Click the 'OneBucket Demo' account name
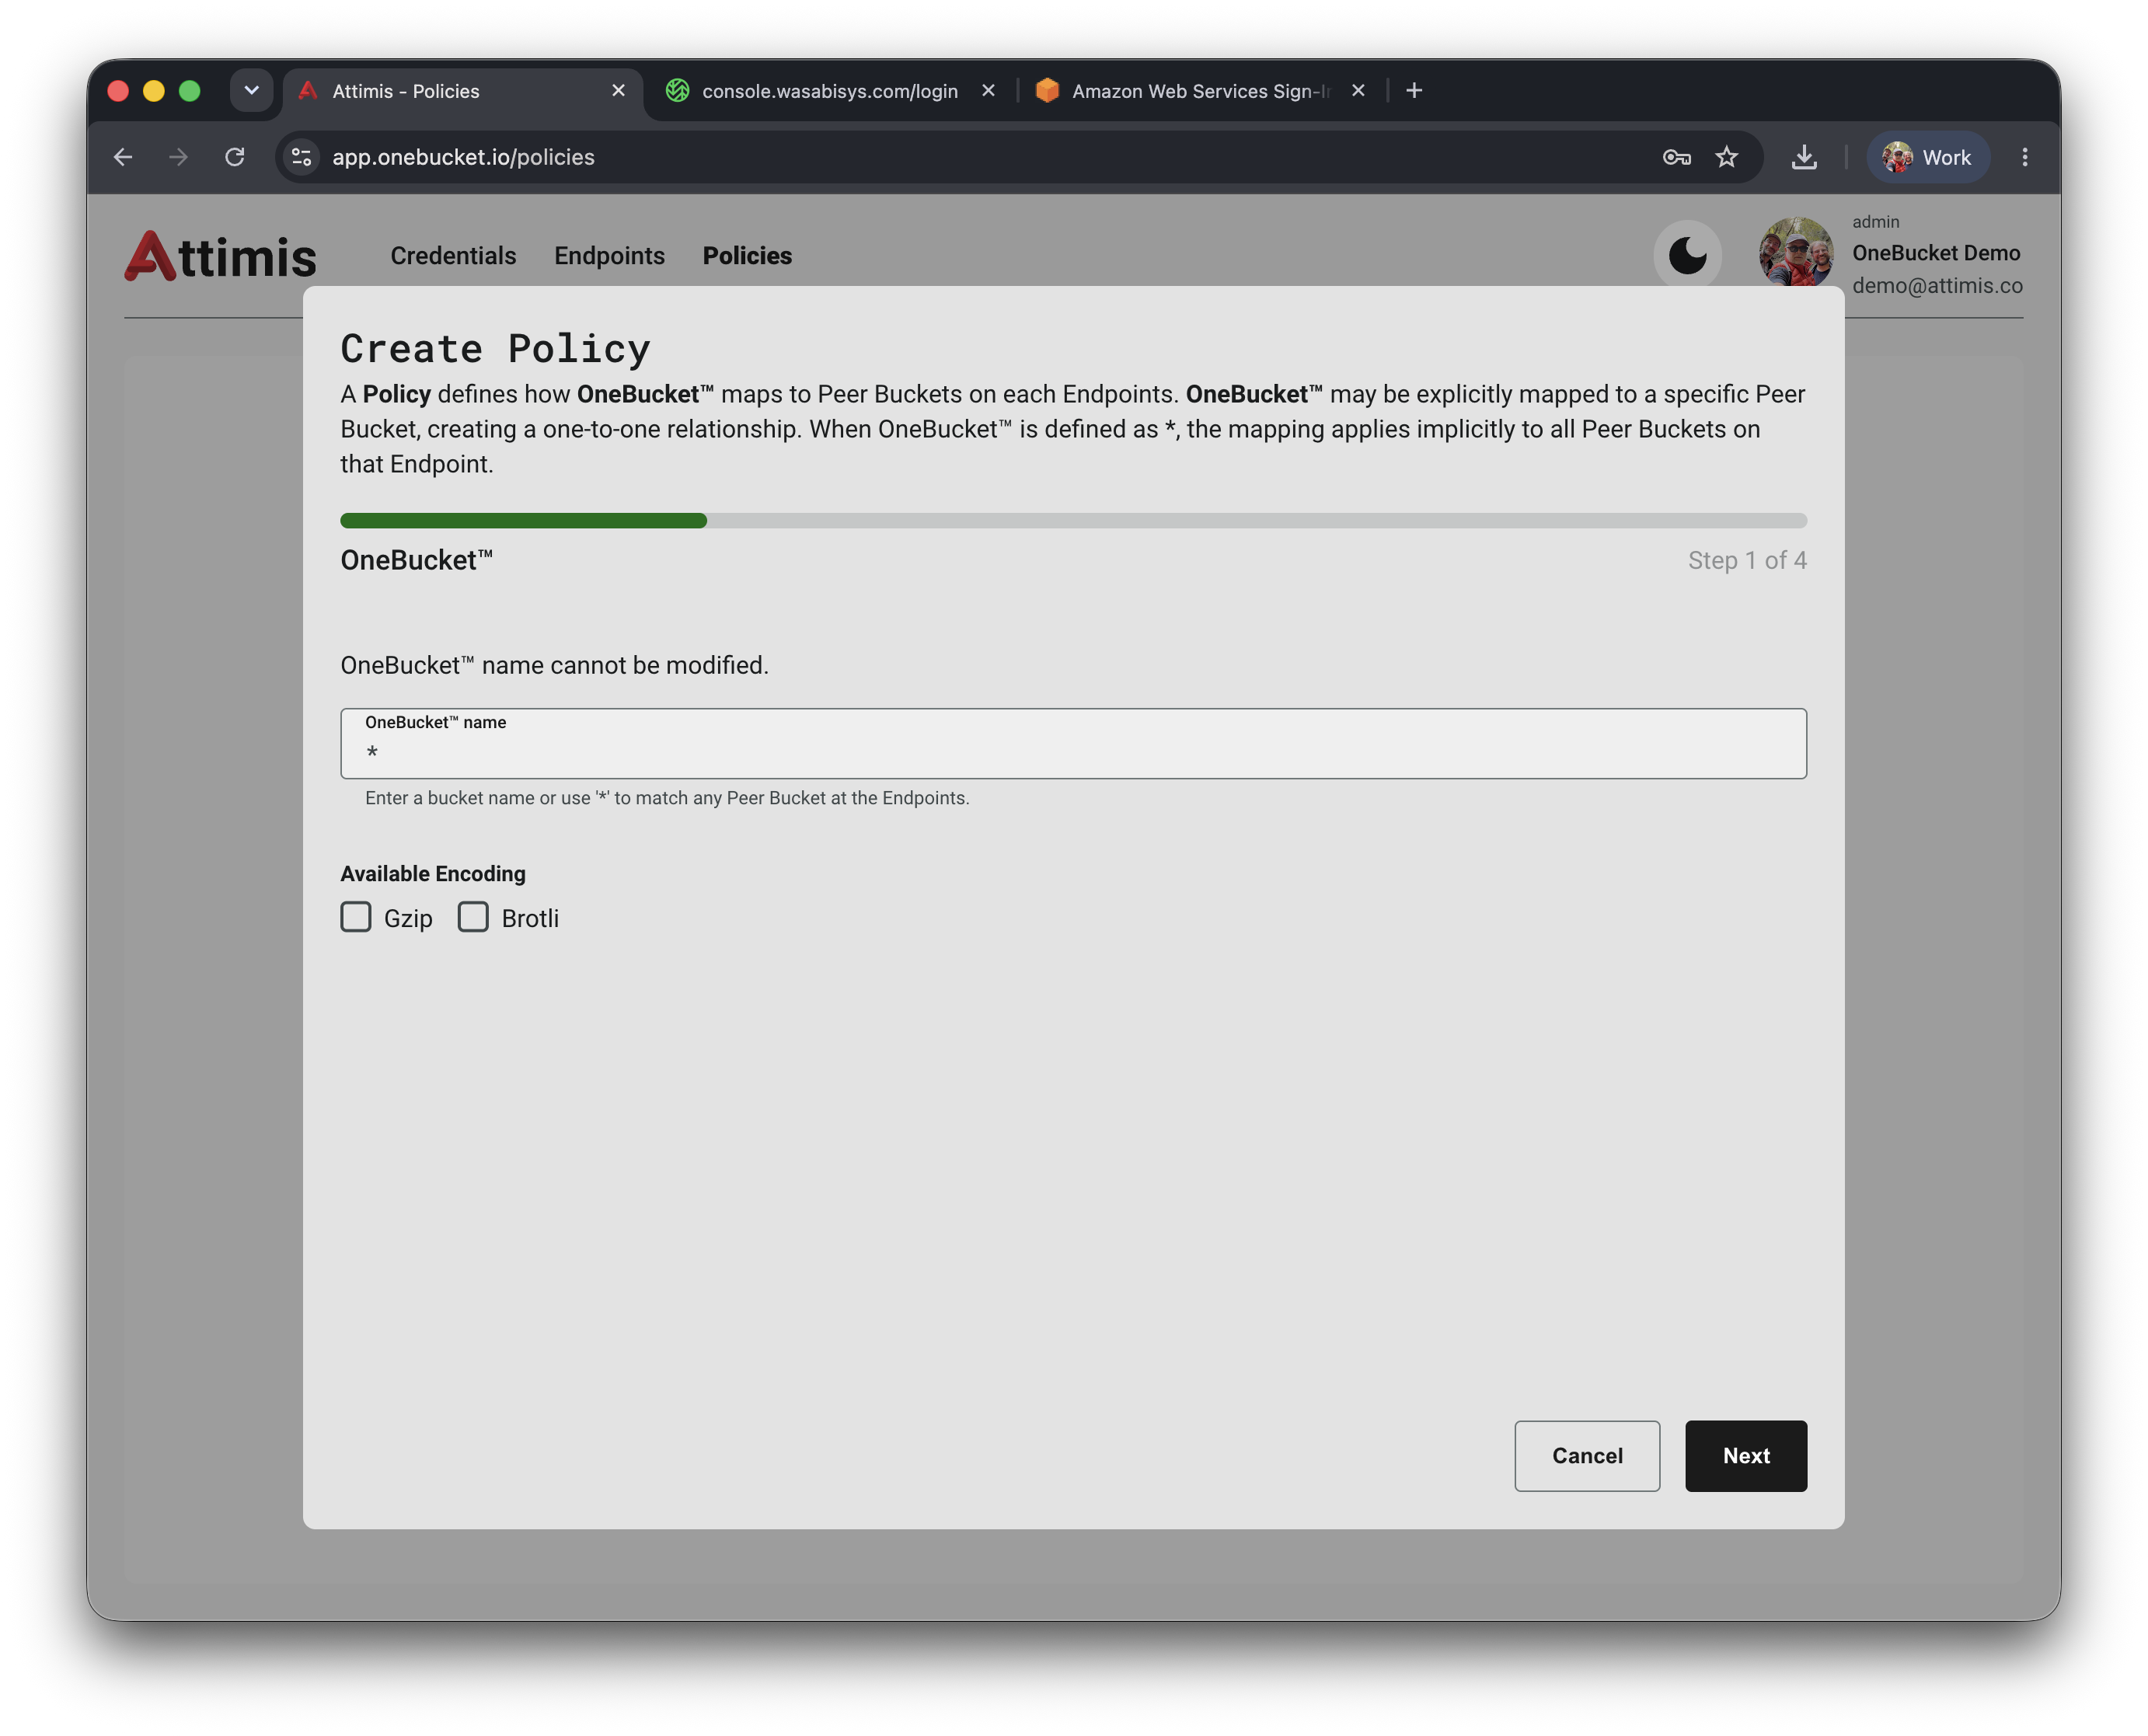The height and width of the screenshot is (1736, 2148). point(1936,253)
